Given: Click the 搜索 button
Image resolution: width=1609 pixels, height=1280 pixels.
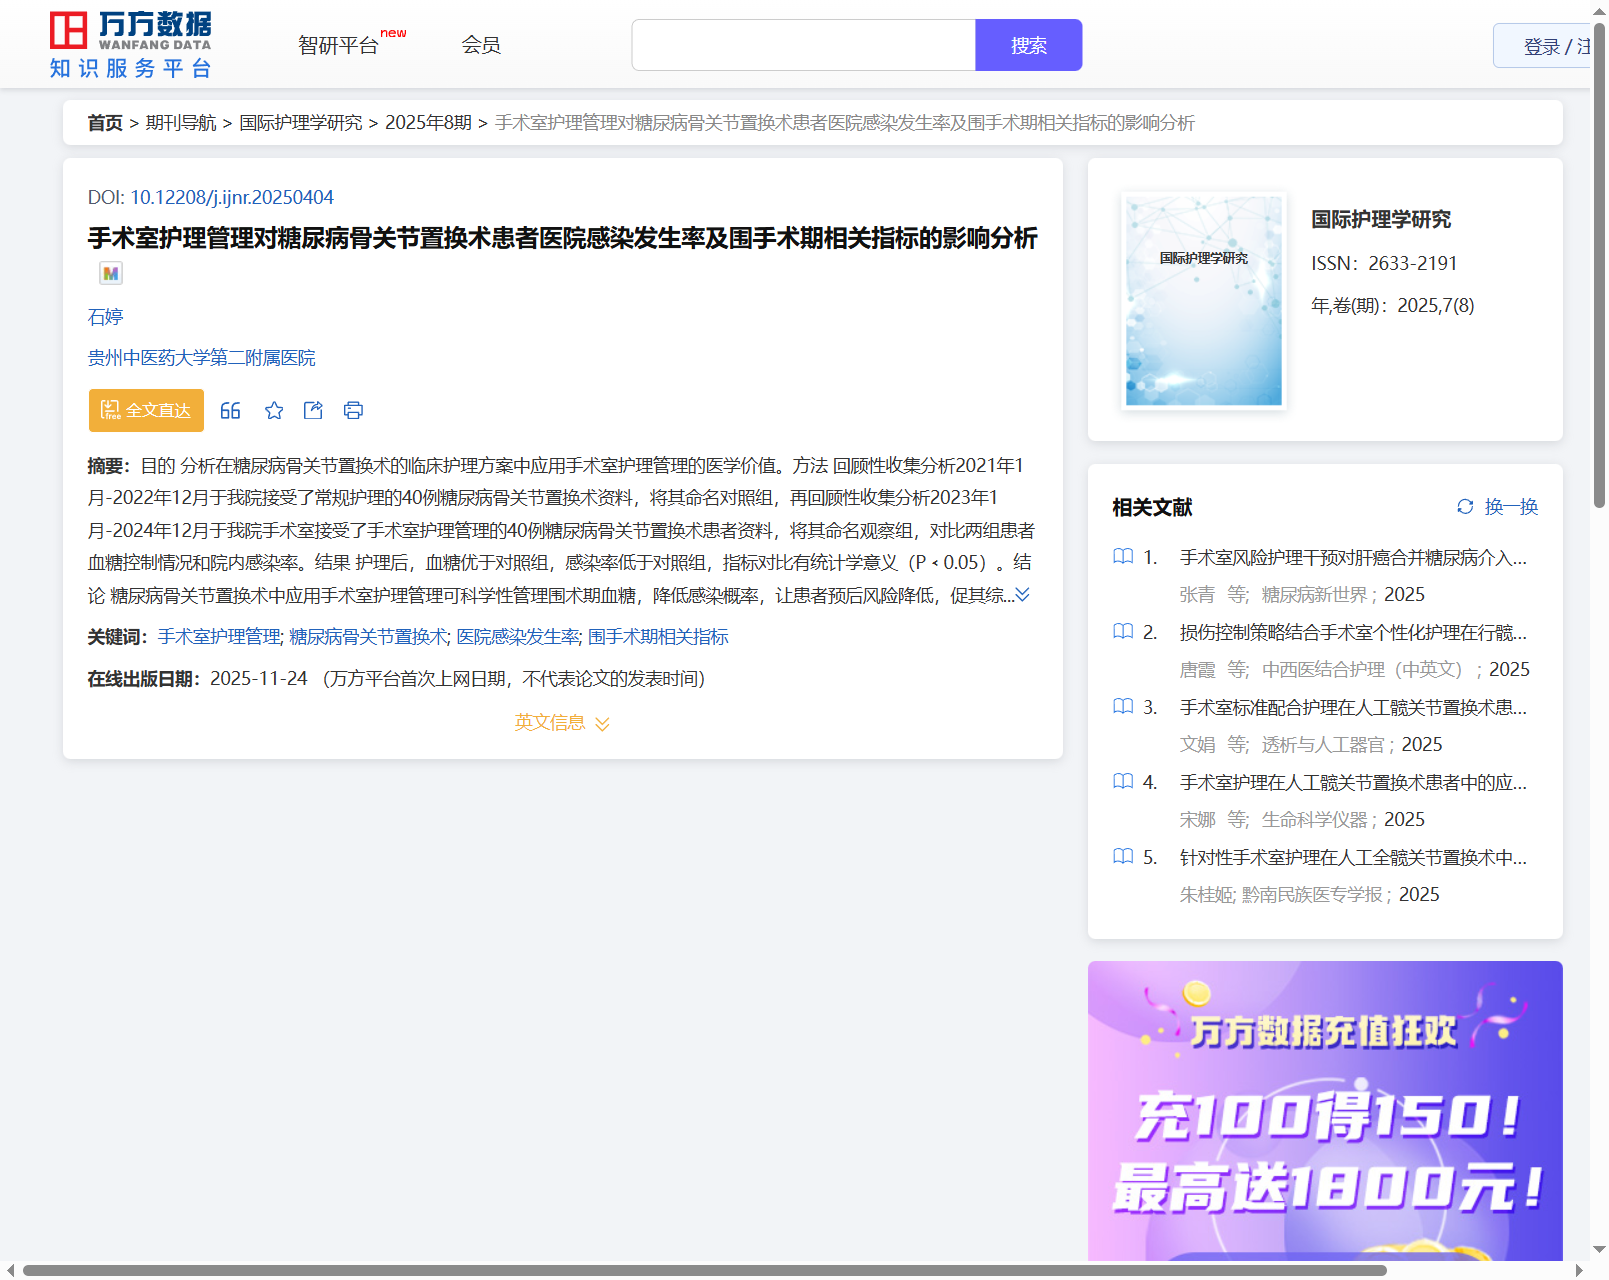Looking at the screenshot, I should [x=1028, y=45].
